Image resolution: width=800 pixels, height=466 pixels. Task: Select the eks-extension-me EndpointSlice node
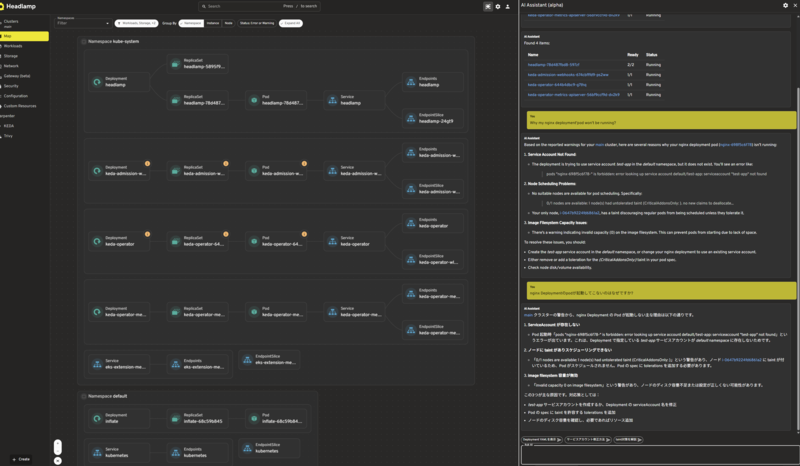(269, 359)
